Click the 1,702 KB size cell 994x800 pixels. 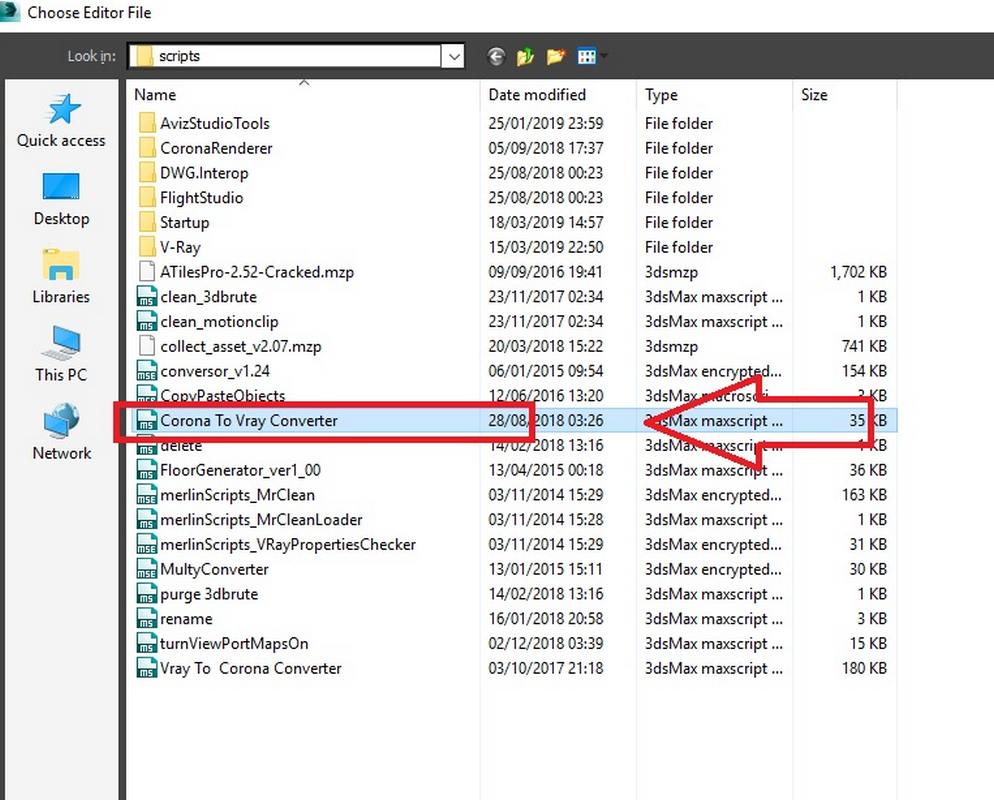pyautogui.click(x=858, y=271)
